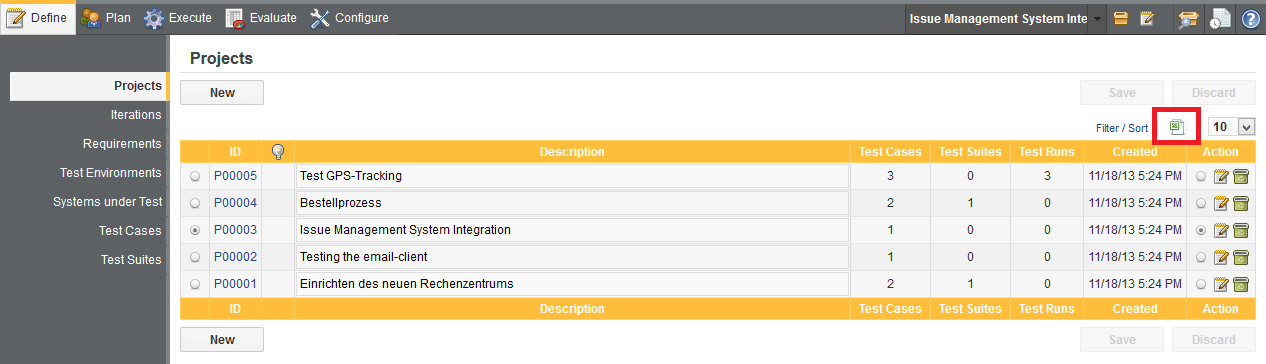Click archive icon for Einrichten des neuen Rechenzentrums row
1266x364 pixels.
(1240, 284)
